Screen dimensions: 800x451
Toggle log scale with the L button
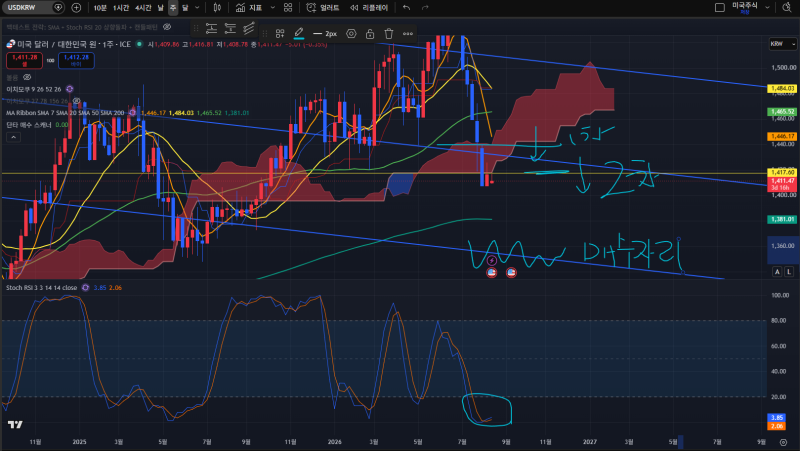point(789,271)
